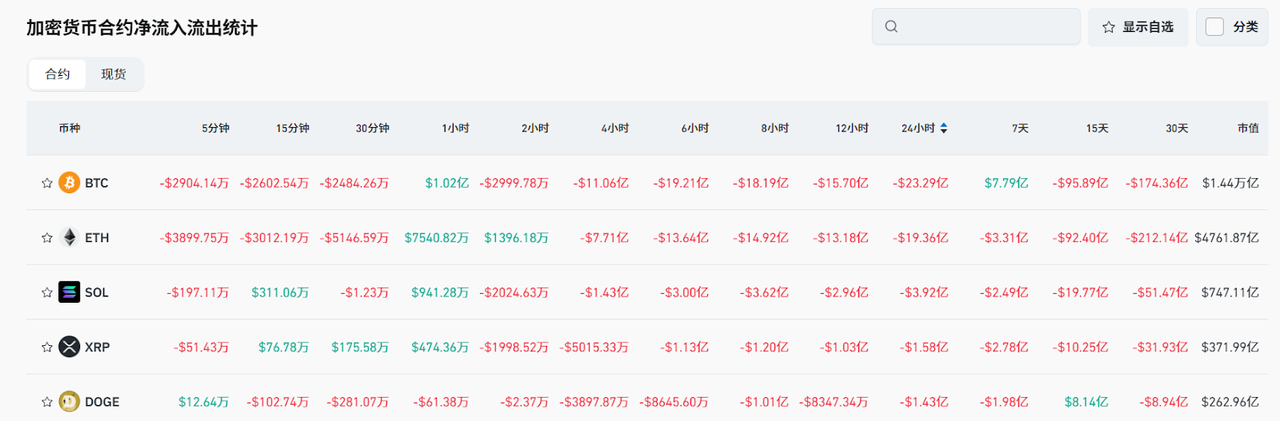
Task: Enable the 分类 checkbox
Action: (x=1215, y=27)
